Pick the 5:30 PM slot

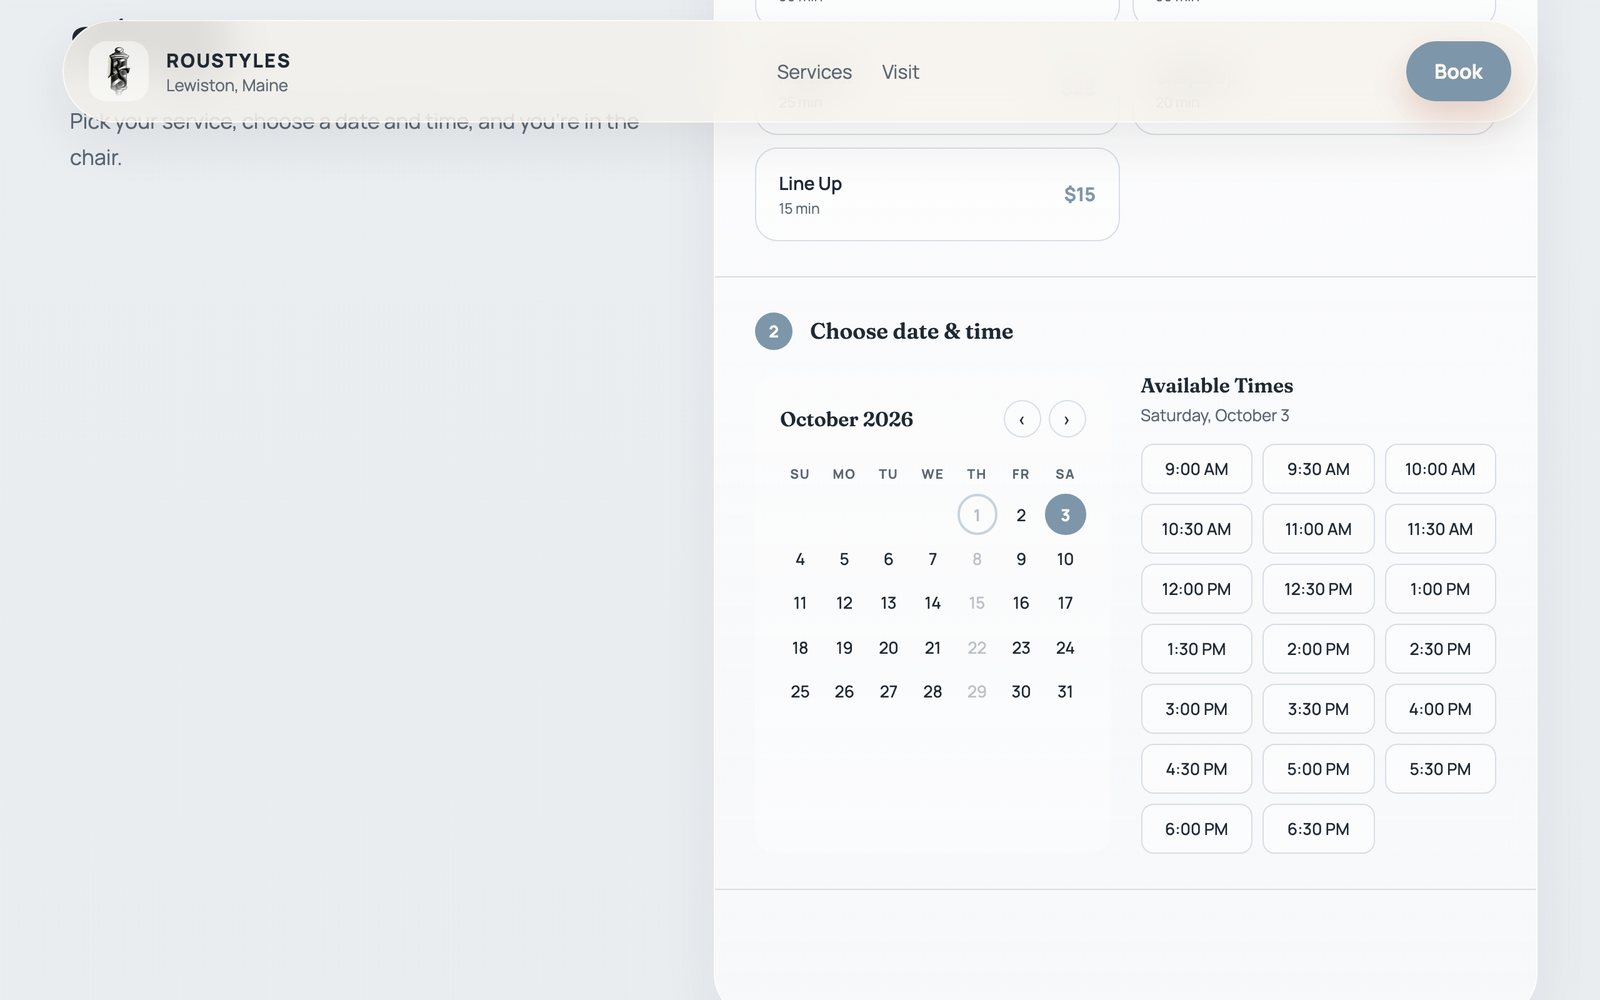click(1440, 769)
